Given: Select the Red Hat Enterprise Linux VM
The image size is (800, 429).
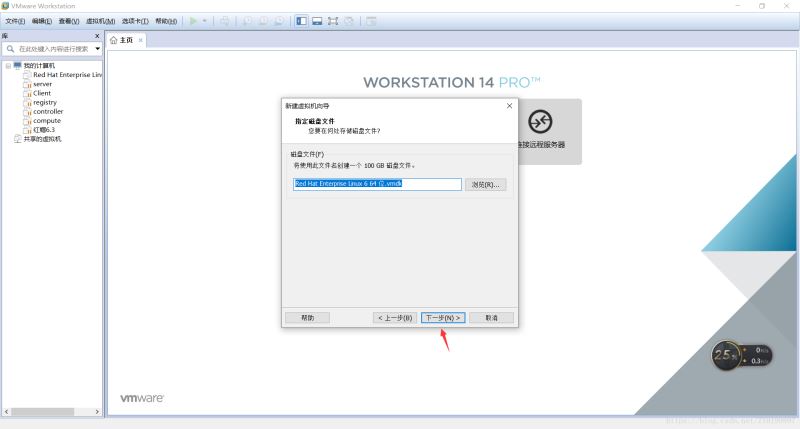Looking at the screenshot, I should tap(67, 75).
